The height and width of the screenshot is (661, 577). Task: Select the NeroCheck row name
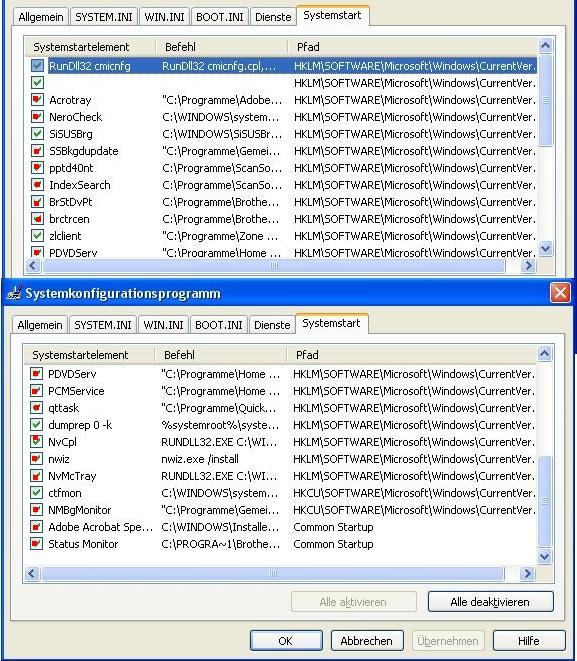[75, 117]
